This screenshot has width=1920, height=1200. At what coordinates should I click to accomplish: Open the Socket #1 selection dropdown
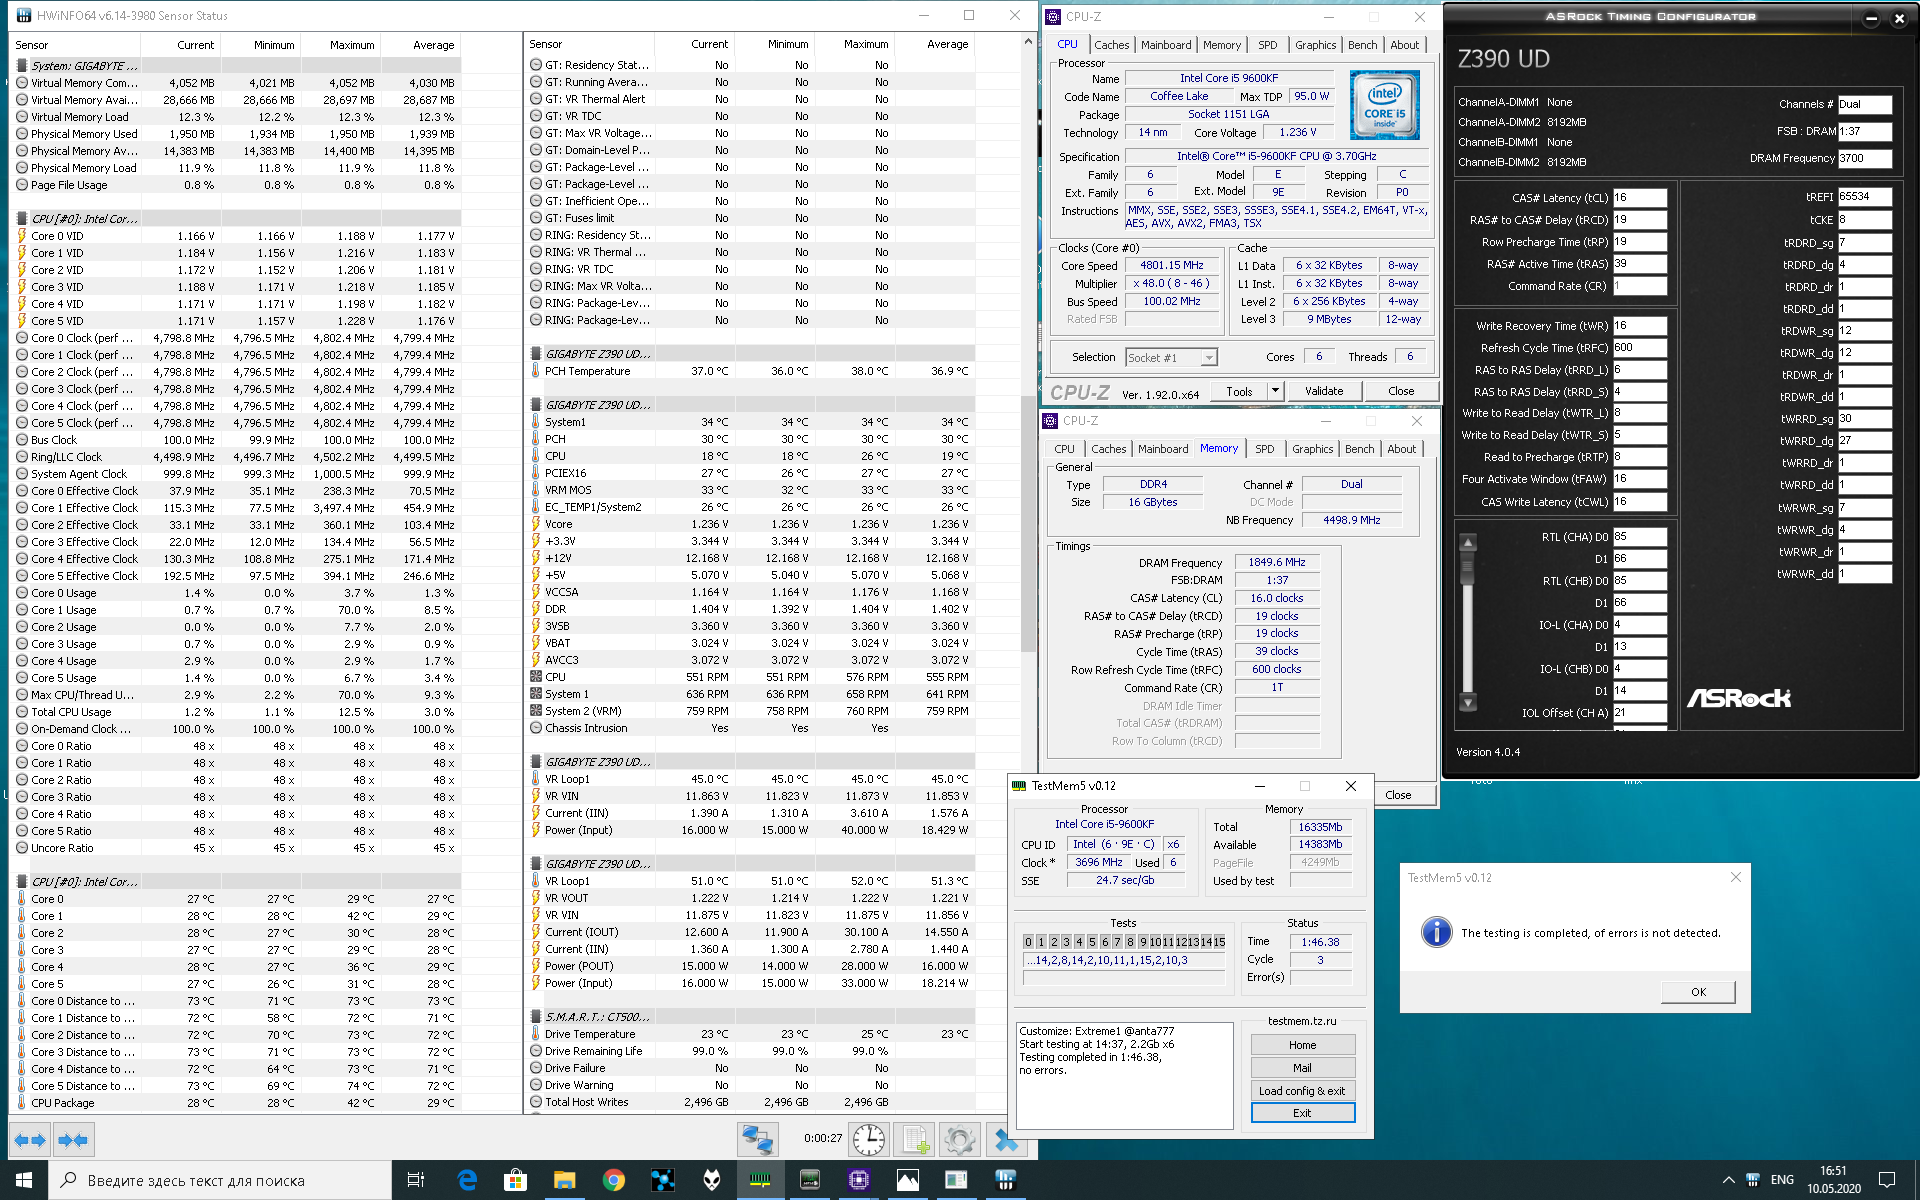1171,358
